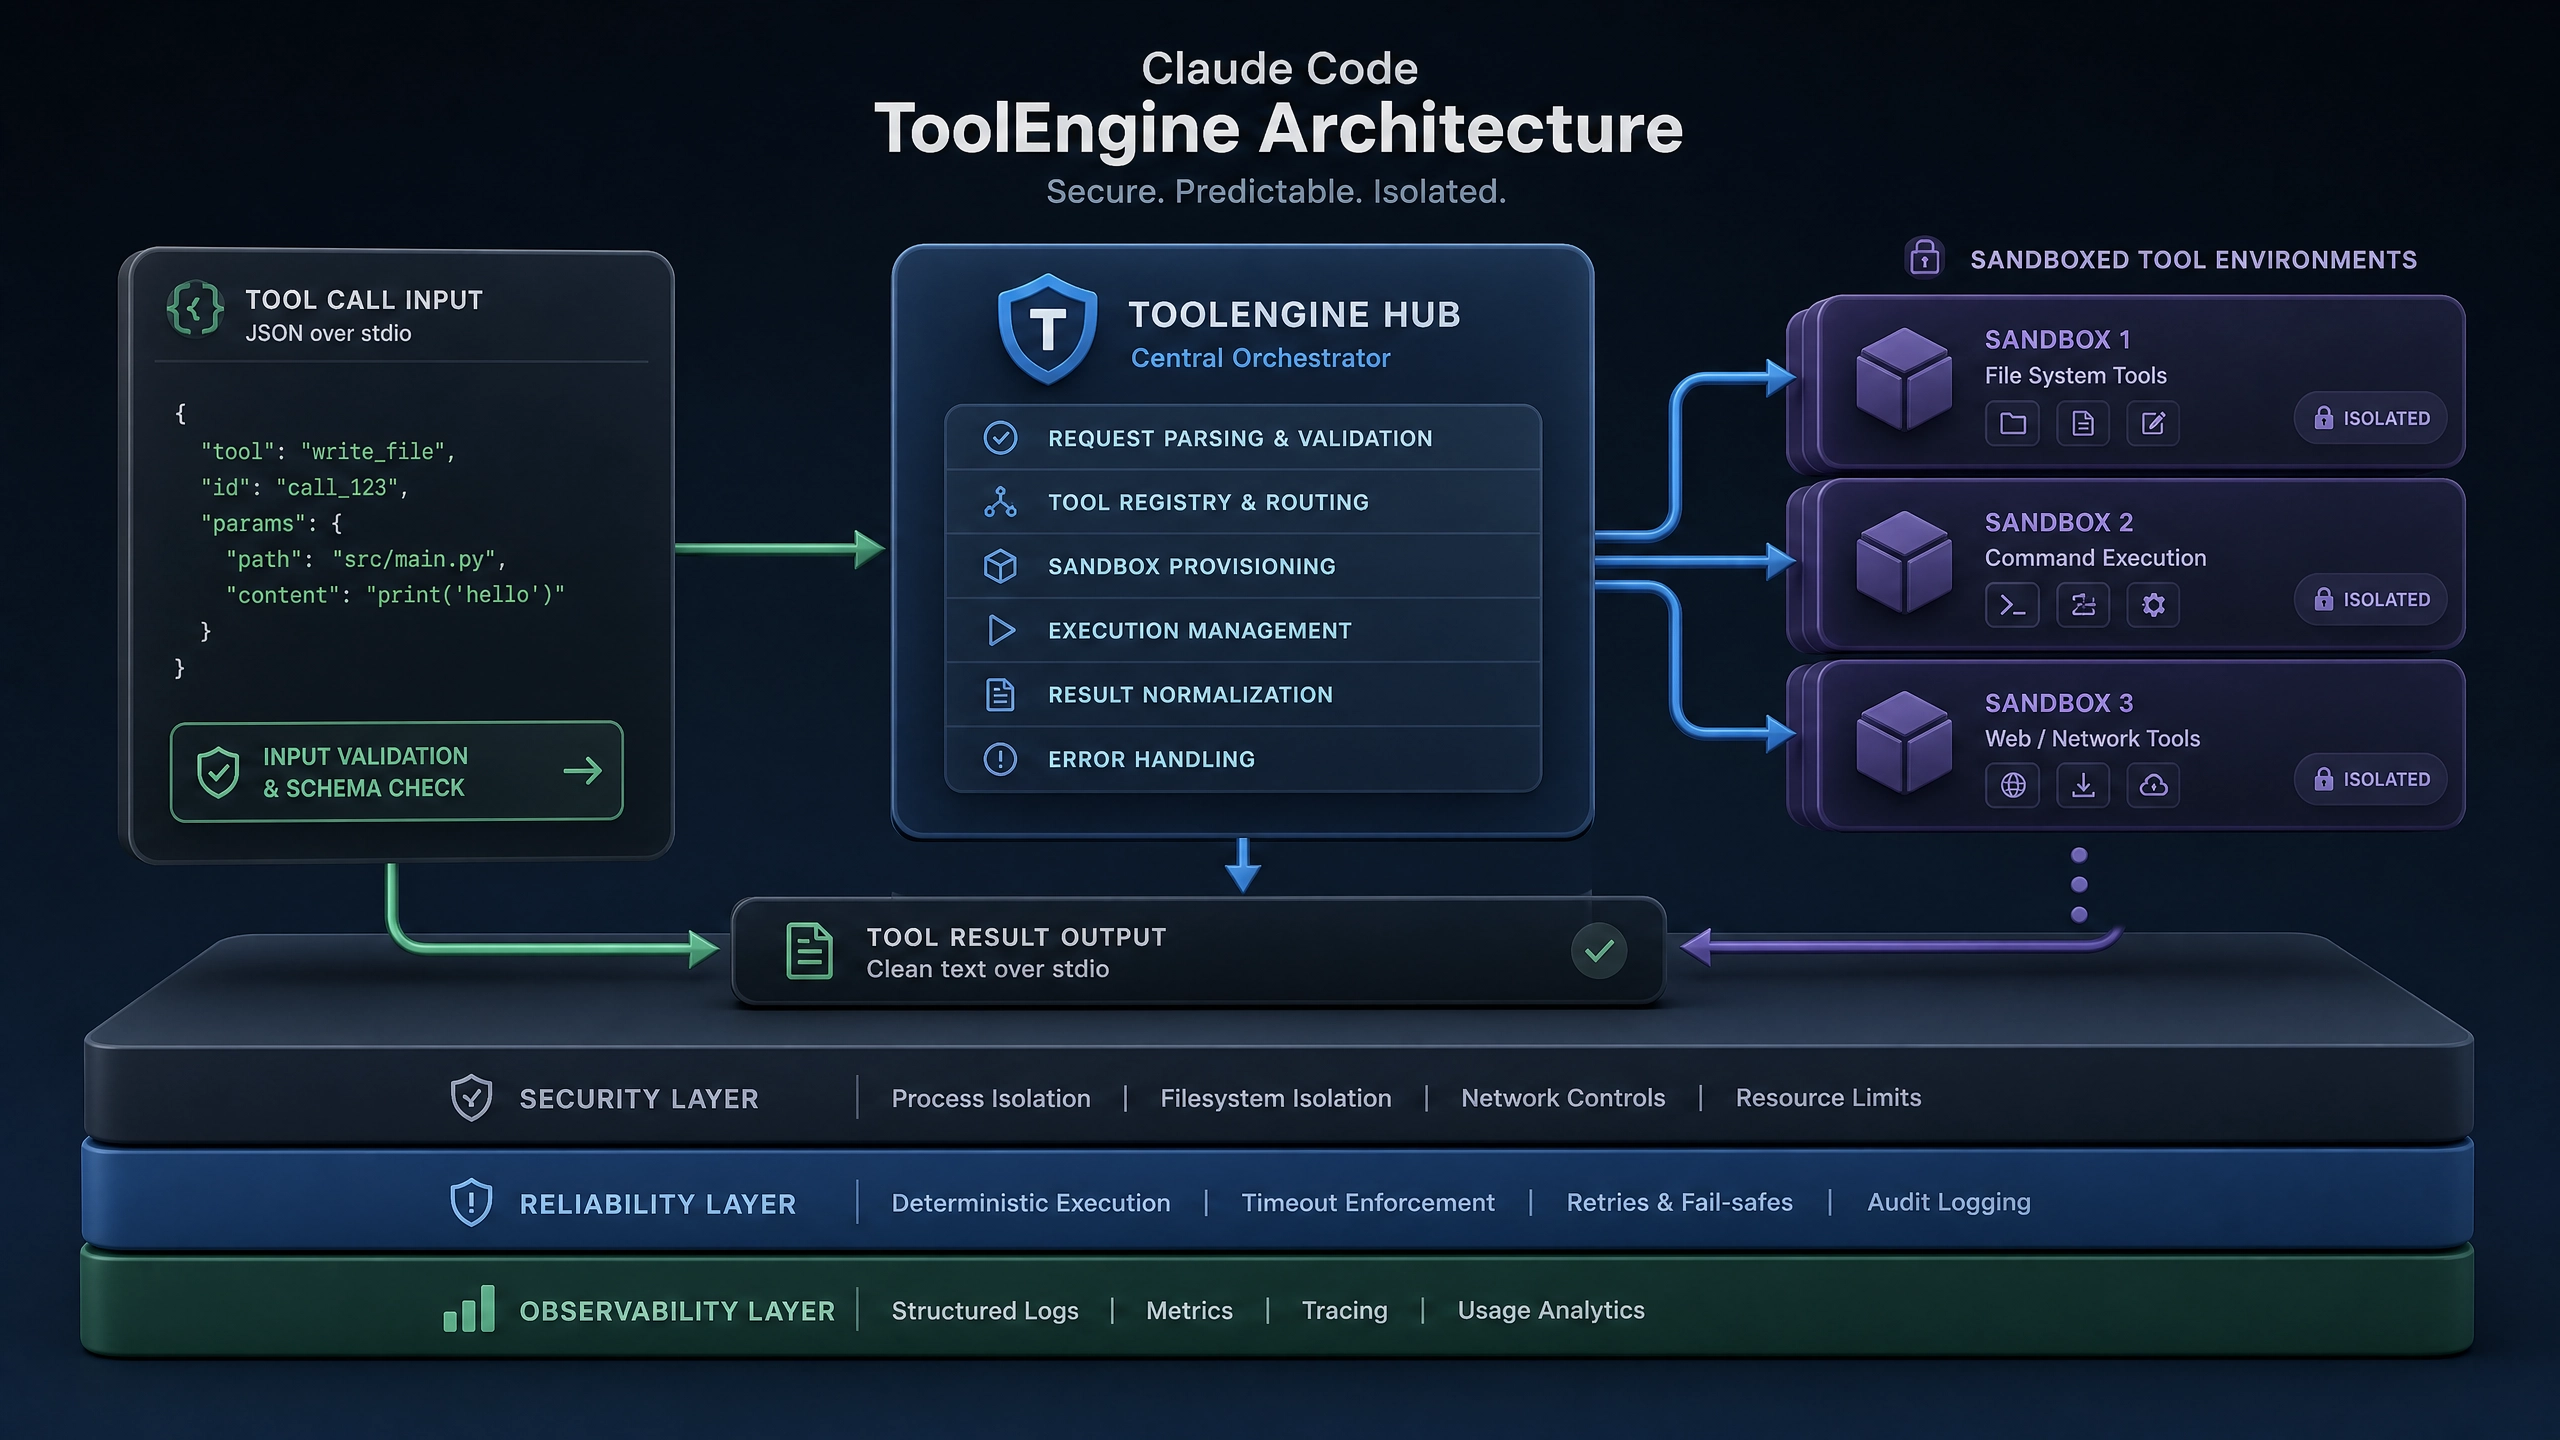The height and width of the screenshot is (1440, 2560).
Task: Click the Result Normalization document icon
Action: [1000, 694]
